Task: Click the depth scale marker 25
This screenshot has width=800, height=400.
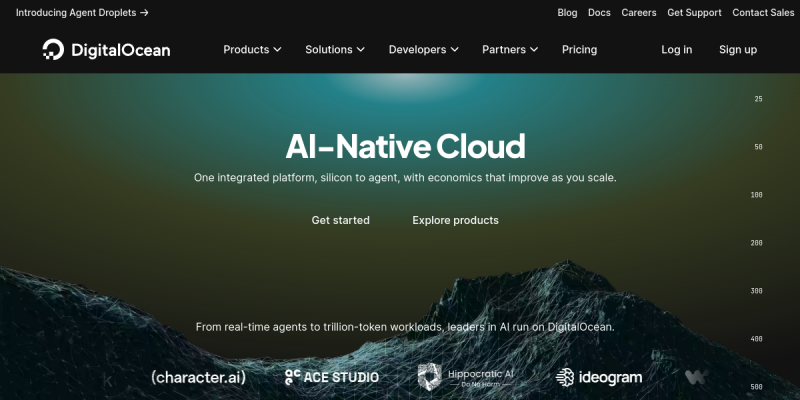Action: [x=759, y=99]
